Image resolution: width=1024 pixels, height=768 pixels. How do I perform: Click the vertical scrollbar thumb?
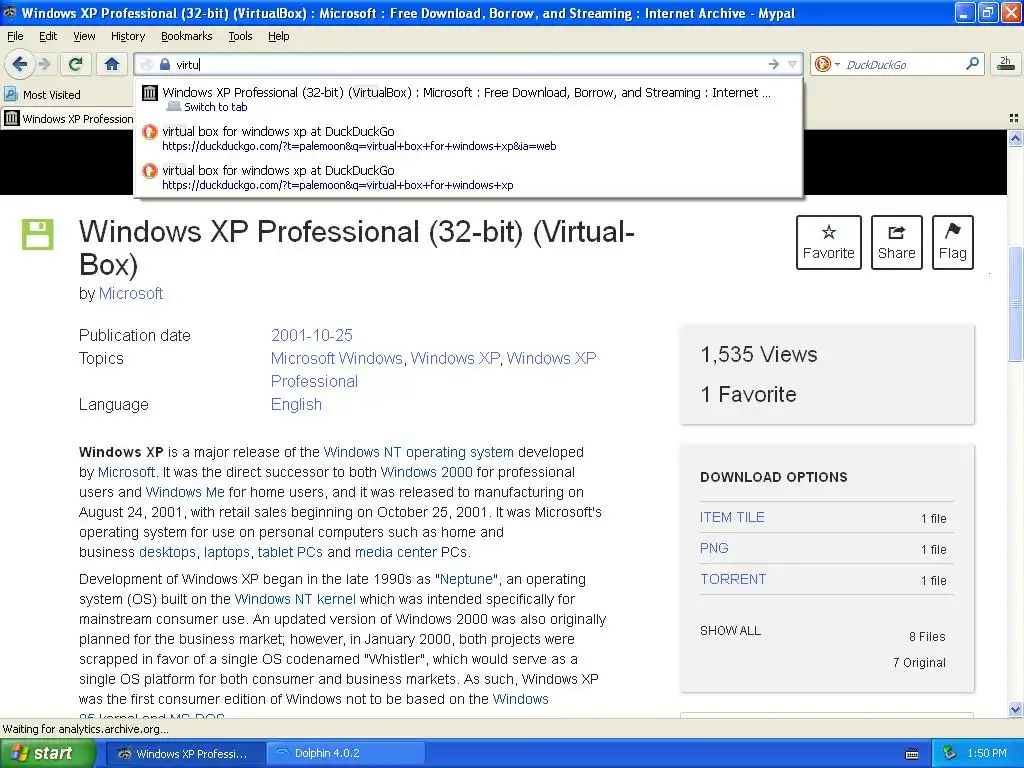[x=1015, y=304]
